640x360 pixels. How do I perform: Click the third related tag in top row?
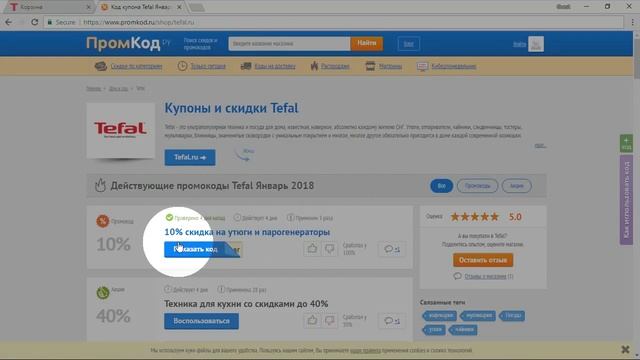(512, 316)
